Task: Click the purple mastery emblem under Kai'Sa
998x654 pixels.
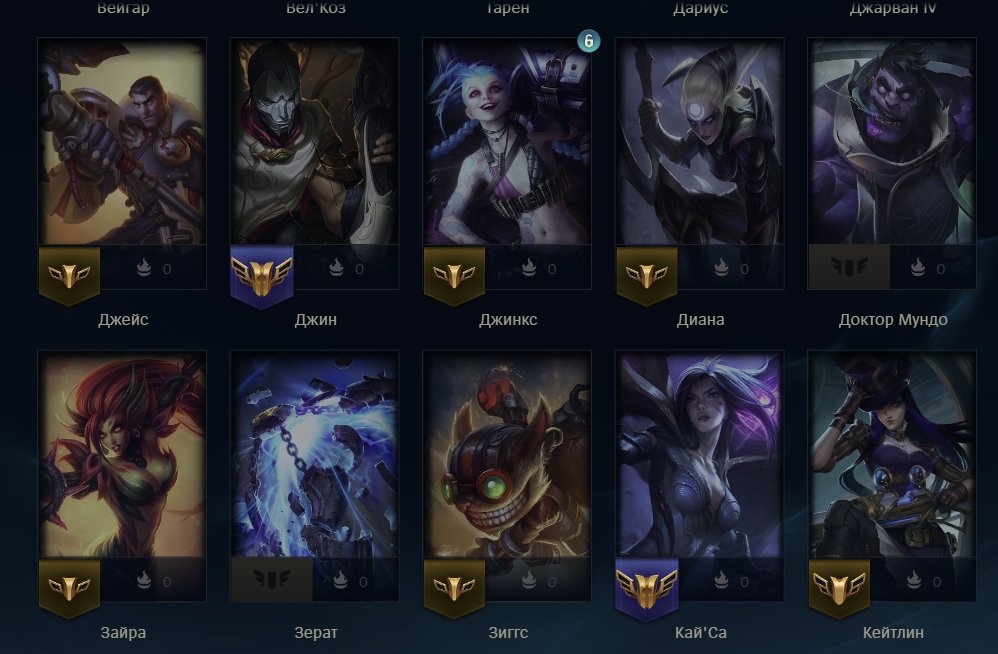Action: (x=647, y=590)
